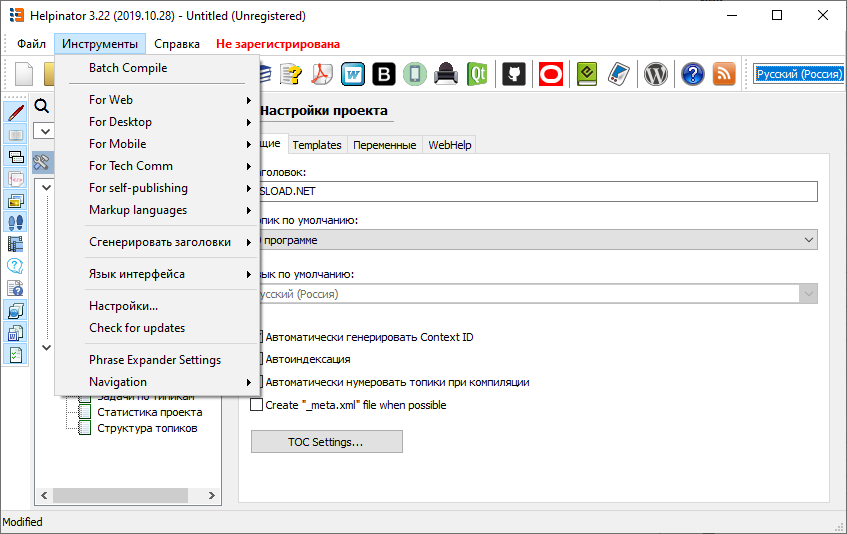This screenshot has height=534, width=847.
Task: Click the printer icon in toolbar
Action: click(x=447, y=74)
